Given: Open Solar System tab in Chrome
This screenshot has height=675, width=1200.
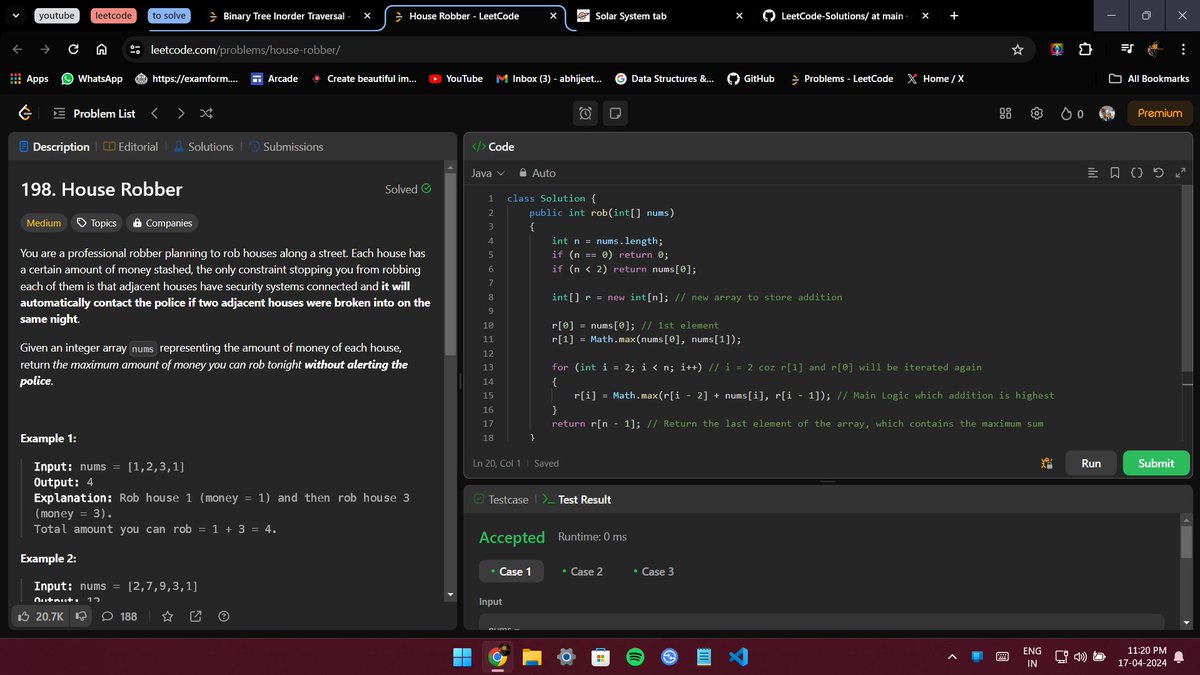Looking at the screenshot, I should click(660, 16).
